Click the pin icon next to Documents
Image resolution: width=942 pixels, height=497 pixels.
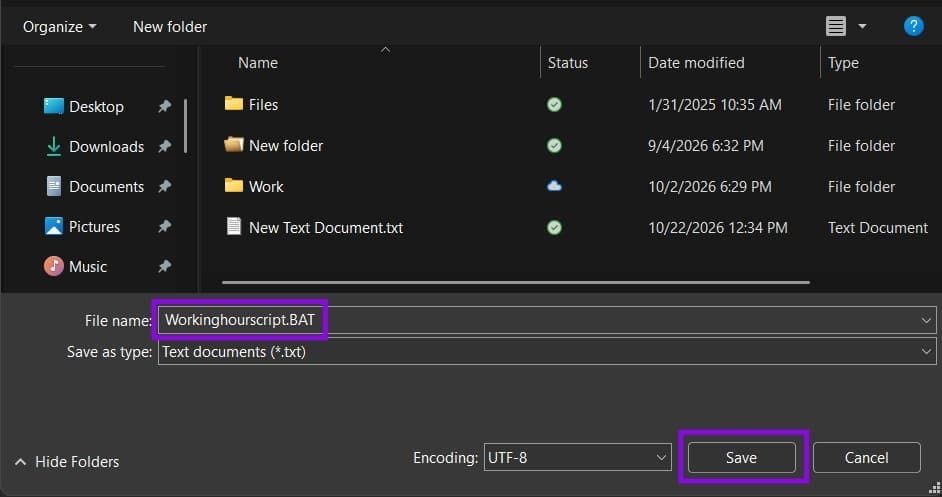pos(164,186)
